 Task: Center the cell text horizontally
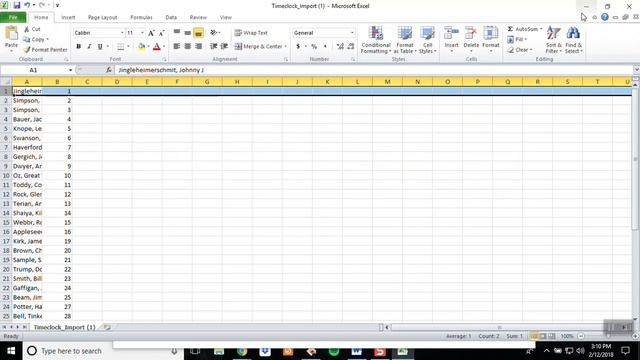point(187,47)
